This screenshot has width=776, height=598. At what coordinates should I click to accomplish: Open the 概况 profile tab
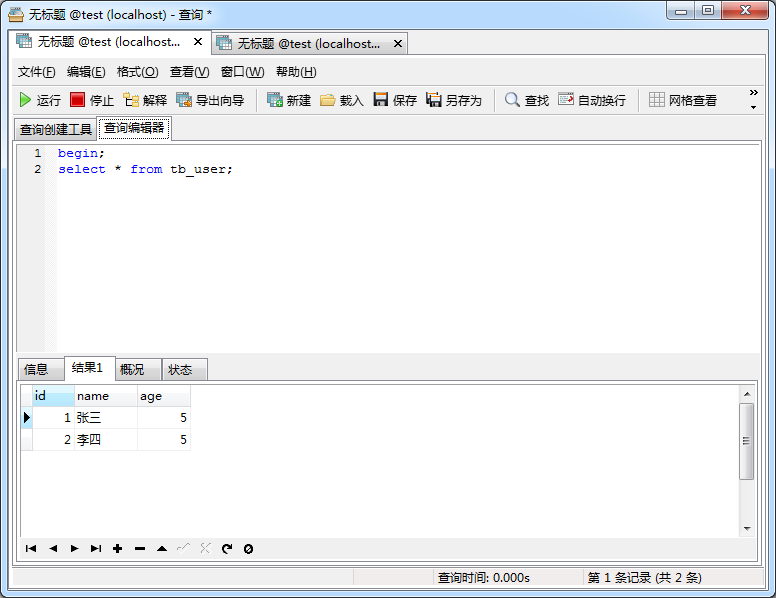(138, 369)
